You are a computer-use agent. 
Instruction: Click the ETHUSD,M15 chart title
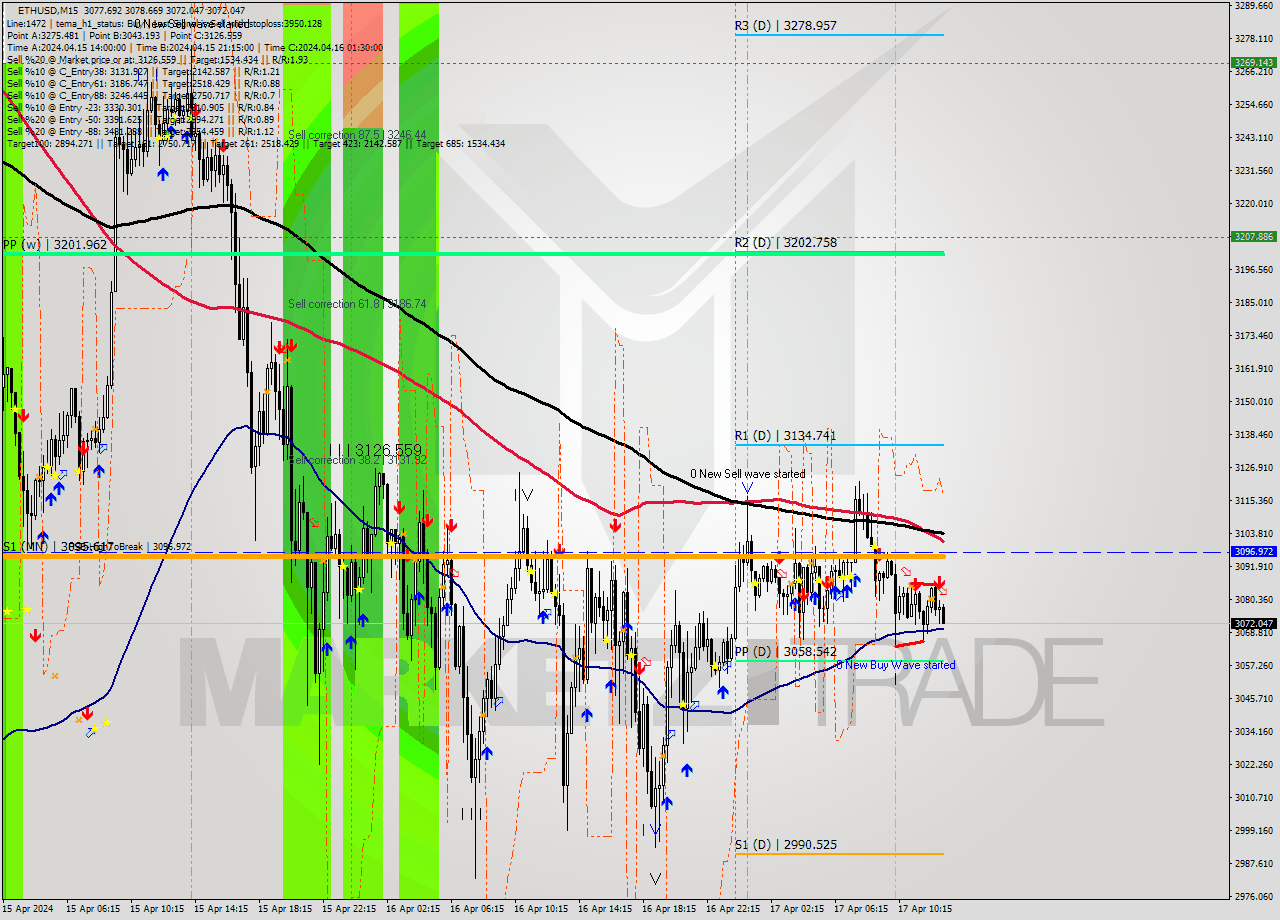coord(46,10)
